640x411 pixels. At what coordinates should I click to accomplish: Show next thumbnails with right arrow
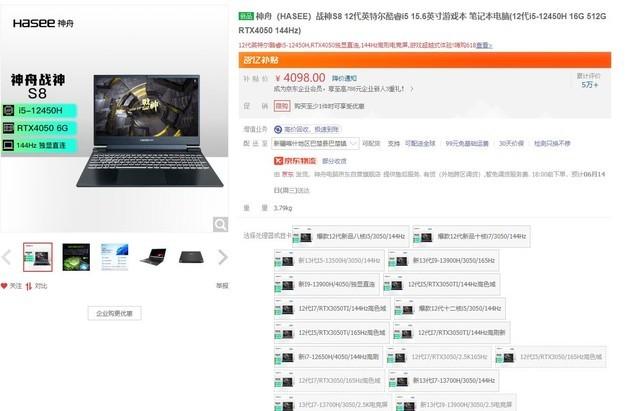[x=222, y=257]
